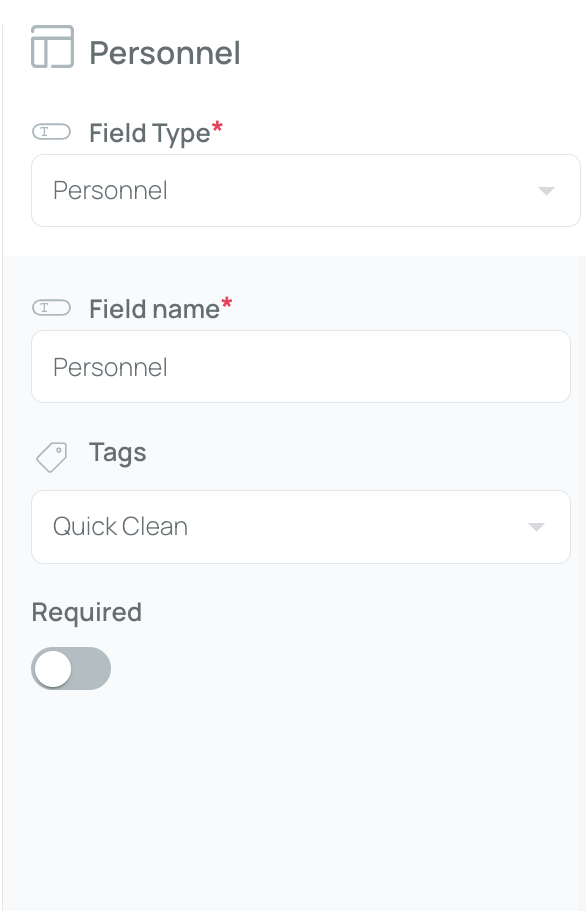Click the layout icon beside Personnel heading
Image resolution: width=586 pixels, height=912 pixels.
52,47
